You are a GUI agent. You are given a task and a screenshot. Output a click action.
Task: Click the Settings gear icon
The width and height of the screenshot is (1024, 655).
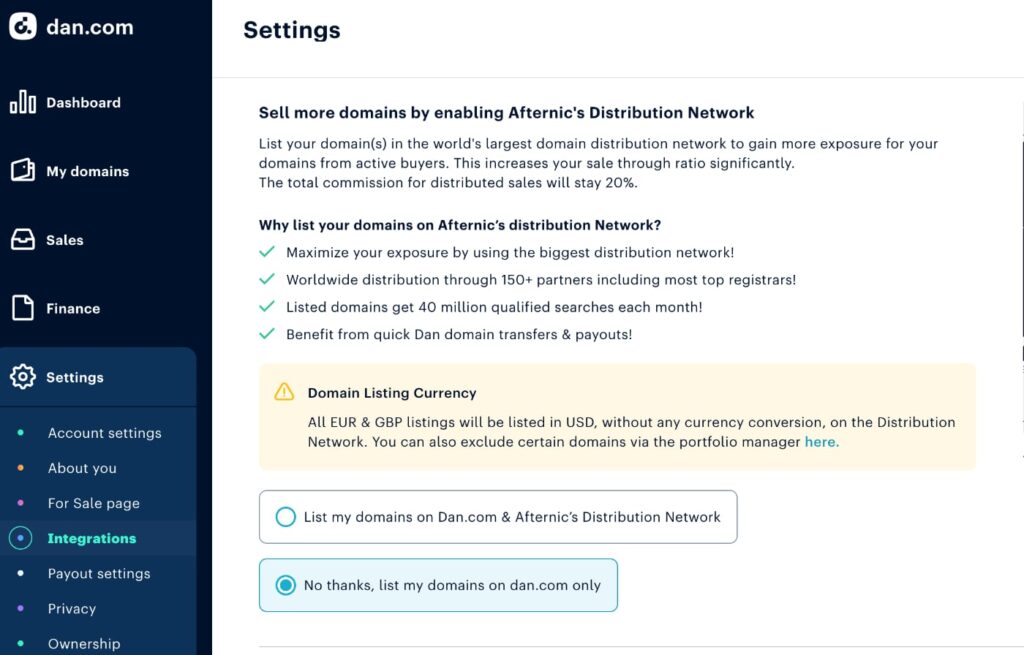(23, 377)
